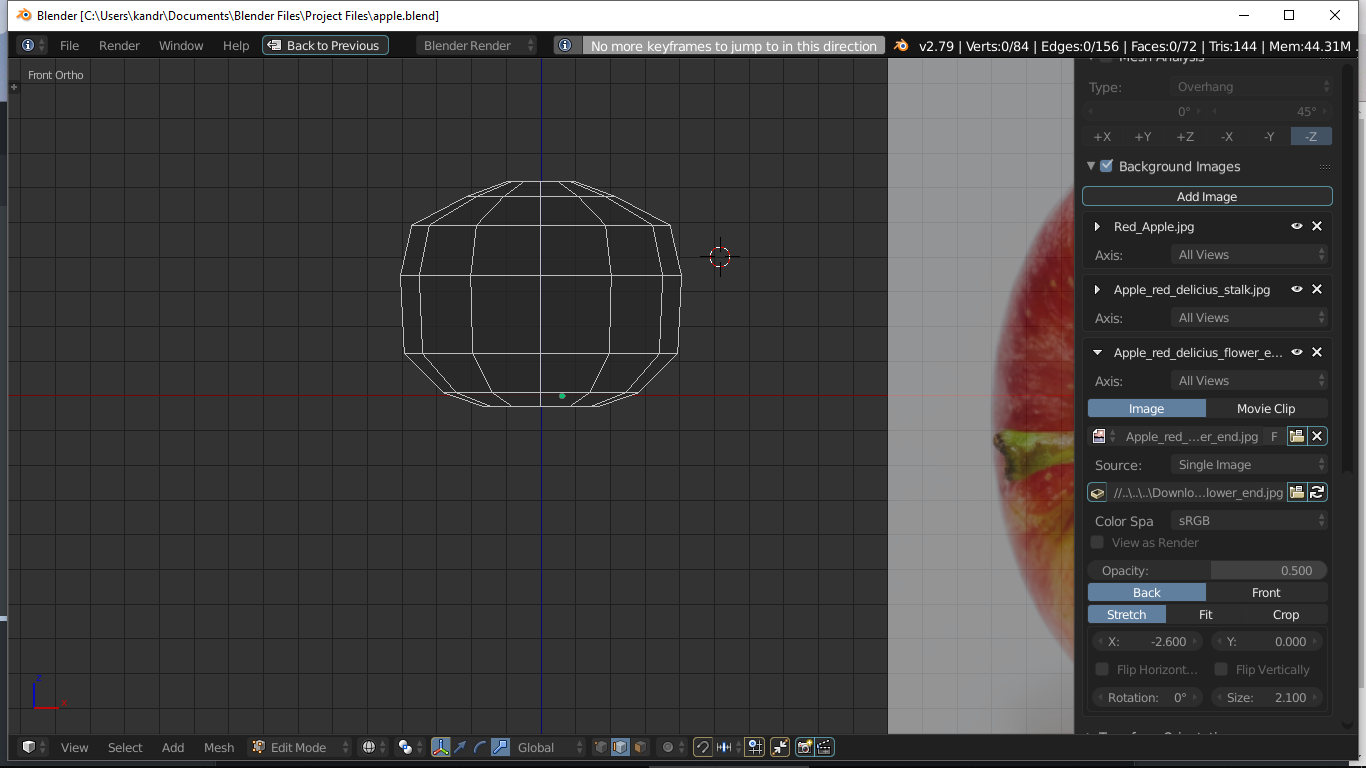Open the 3D View editor type selector
Screen dimensions: 1366x768
34,747
